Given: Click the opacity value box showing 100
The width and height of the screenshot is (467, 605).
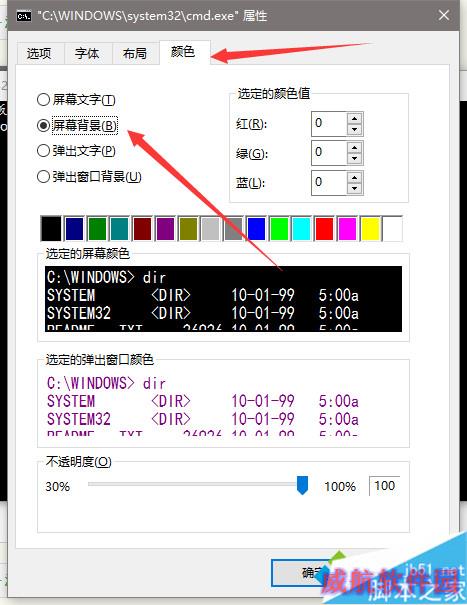Looking at the screenshot, I should 384,486.
